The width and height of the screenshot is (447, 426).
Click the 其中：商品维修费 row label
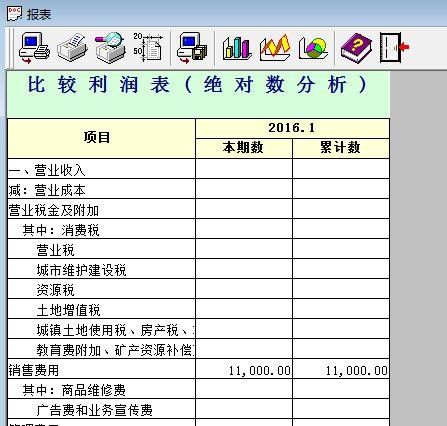pyautogui.click(x=74, y=390)
